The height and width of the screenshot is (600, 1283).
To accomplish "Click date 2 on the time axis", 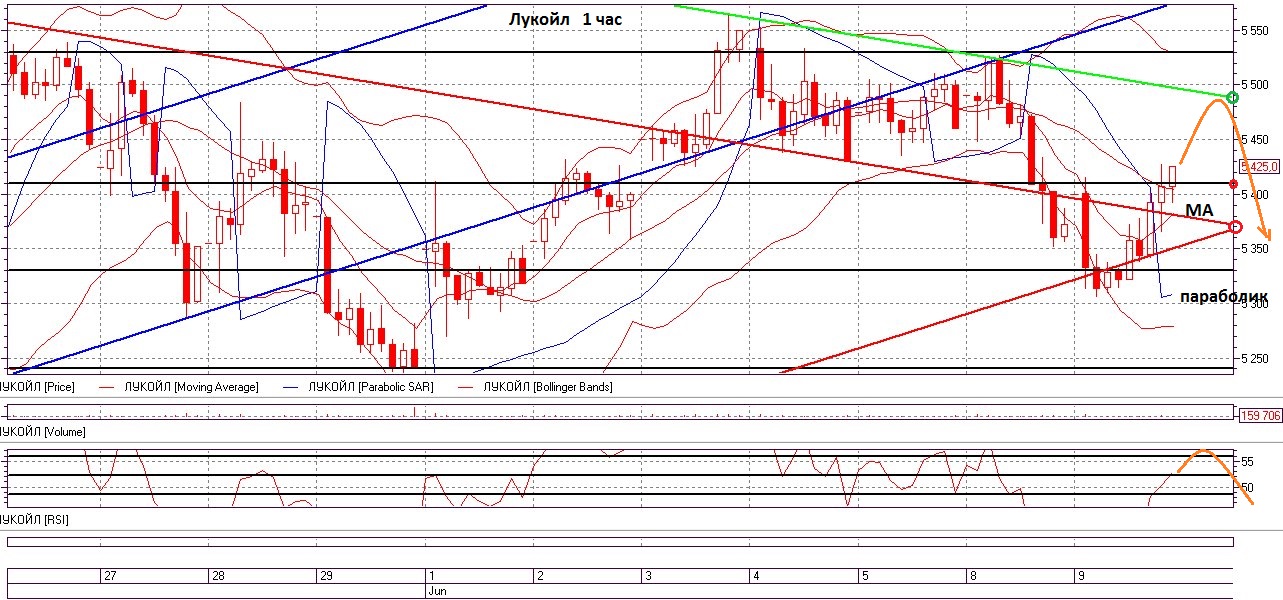I will (x=539, y=576).
